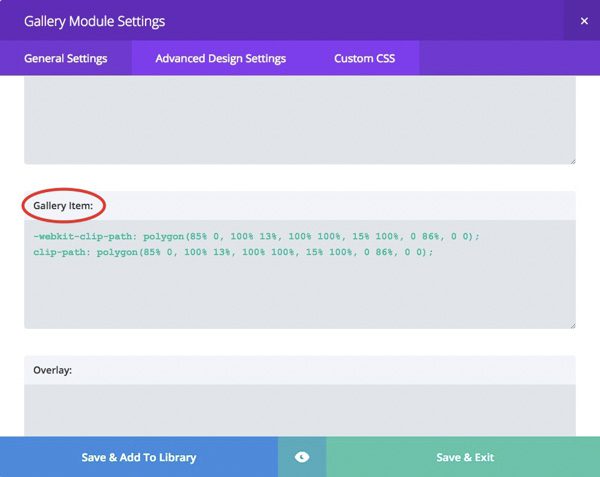Click the Gallery Module Settings title
The height and width of the screenshot is (477, 600).
pos(95,21)
